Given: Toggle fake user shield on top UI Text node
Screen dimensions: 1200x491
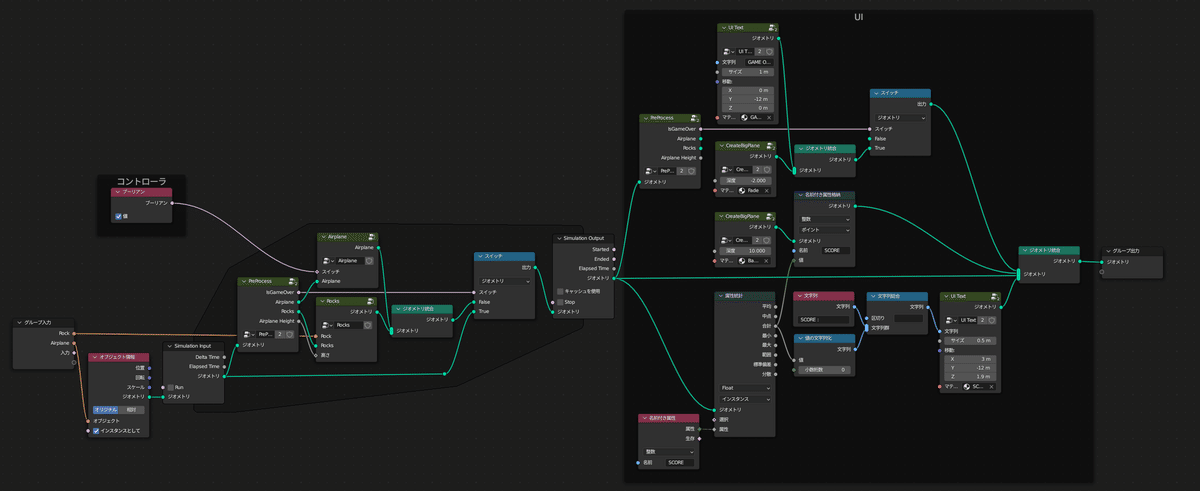Looking at the screenshot, I should tap(771, 50).
